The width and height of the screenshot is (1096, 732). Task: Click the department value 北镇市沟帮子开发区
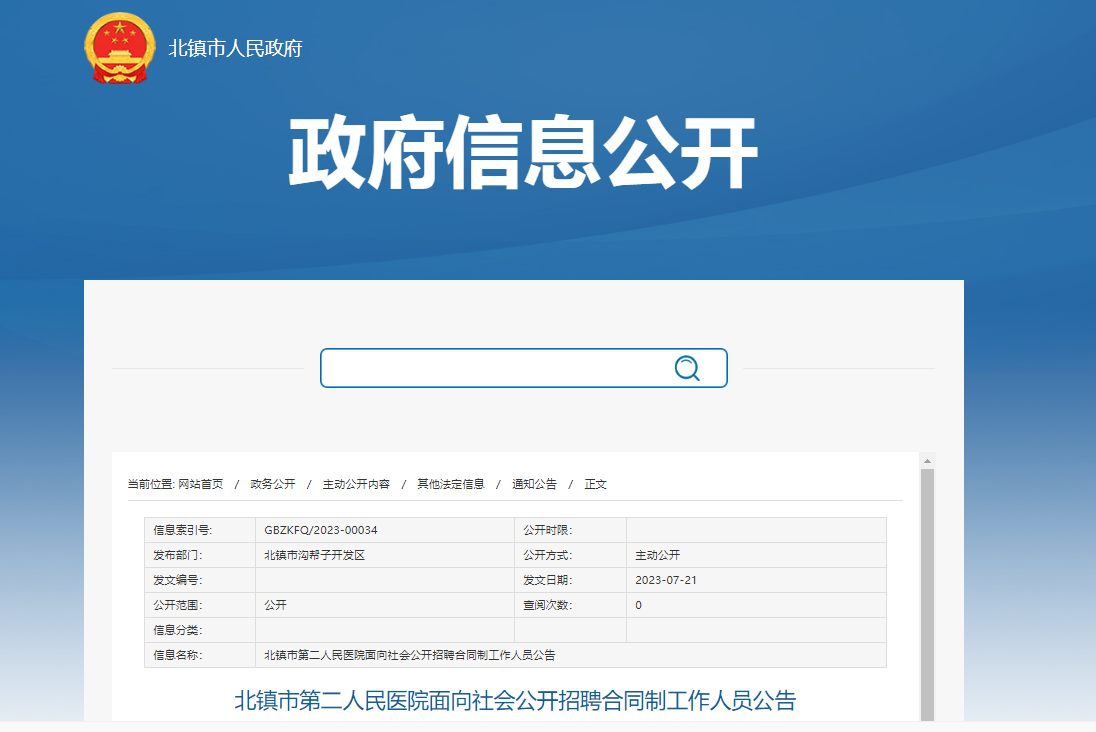(314, 555)
